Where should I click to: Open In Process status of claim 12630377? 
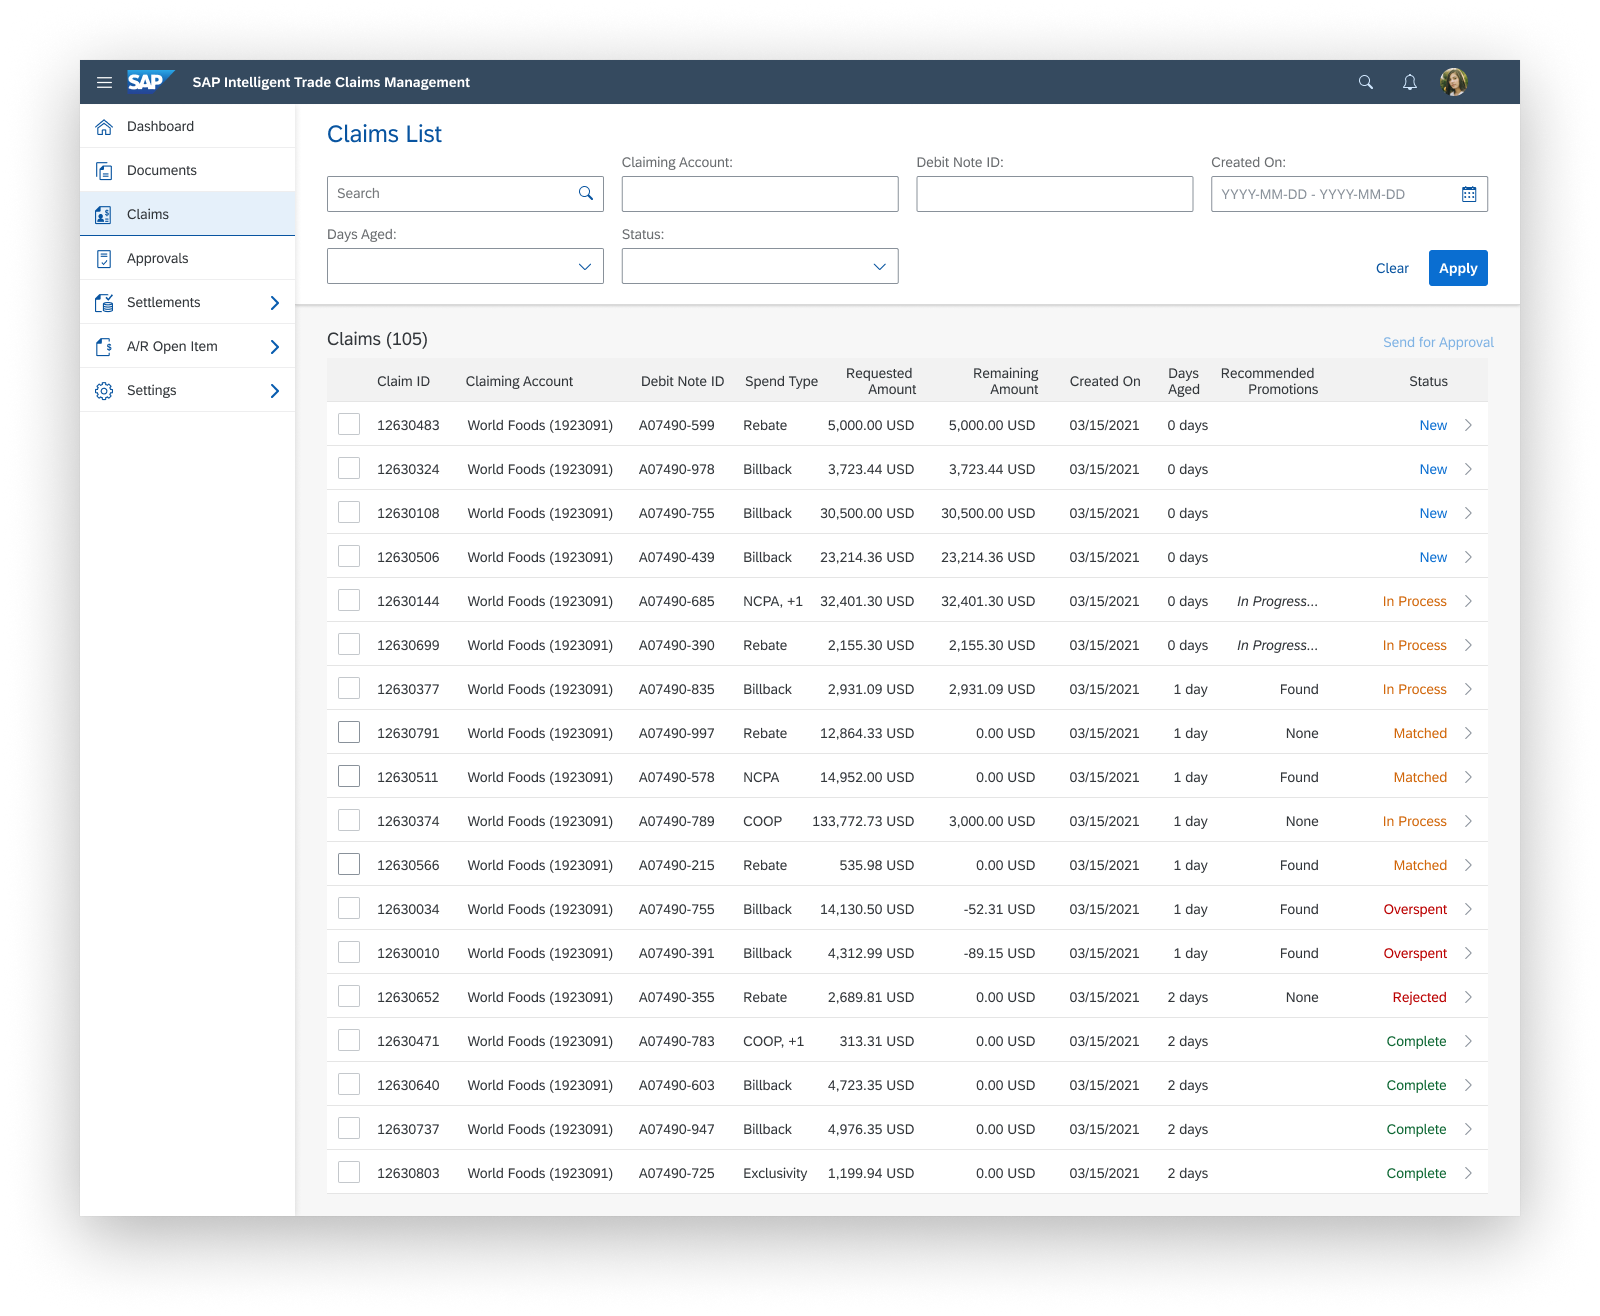click(1414, 689)
